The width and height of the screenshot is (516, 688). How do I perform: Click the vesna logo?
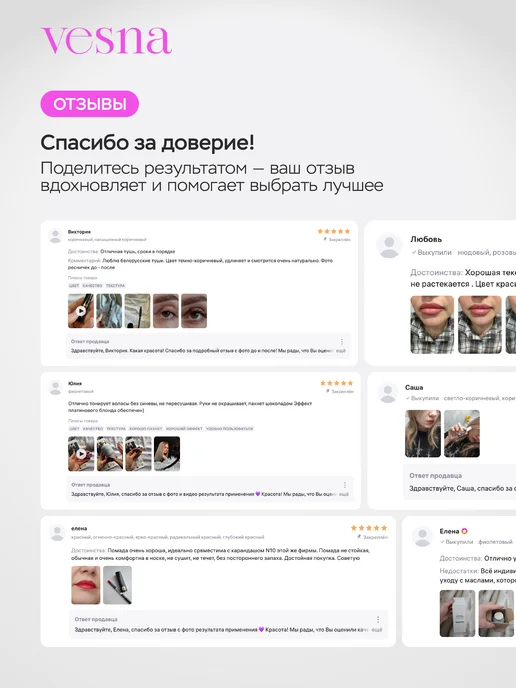tap(106, 40)
